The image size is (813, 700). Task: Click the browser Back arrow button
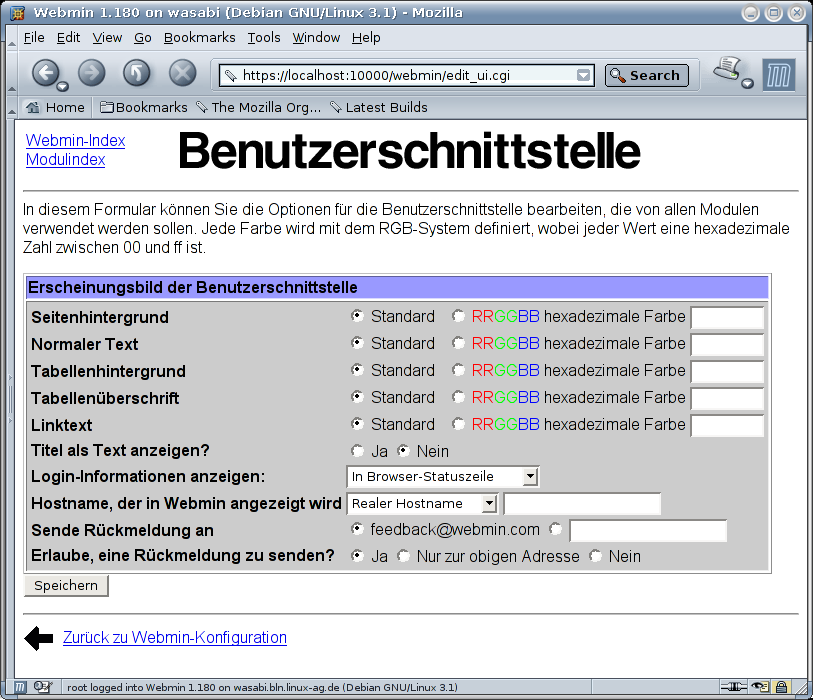point(45,73)
